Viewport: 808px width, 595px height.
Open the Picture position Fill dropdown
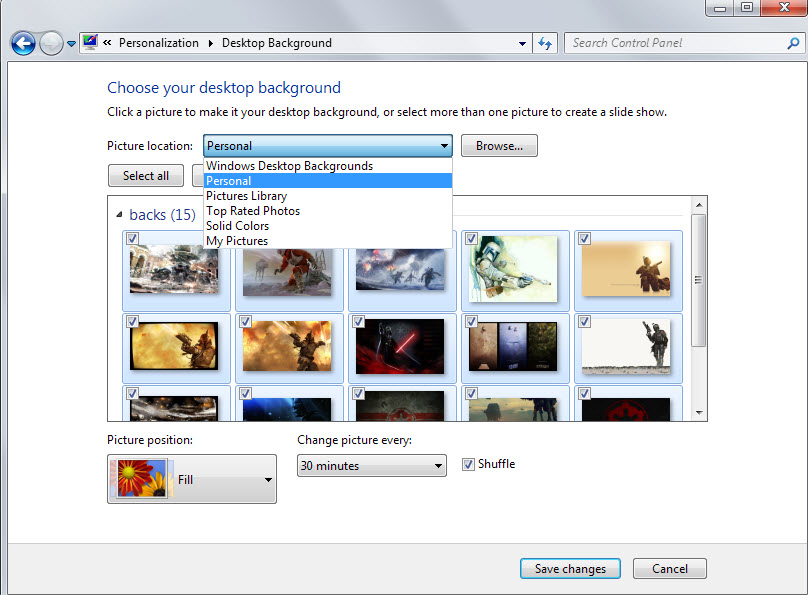pyautogui.click(x=192, y=479)
